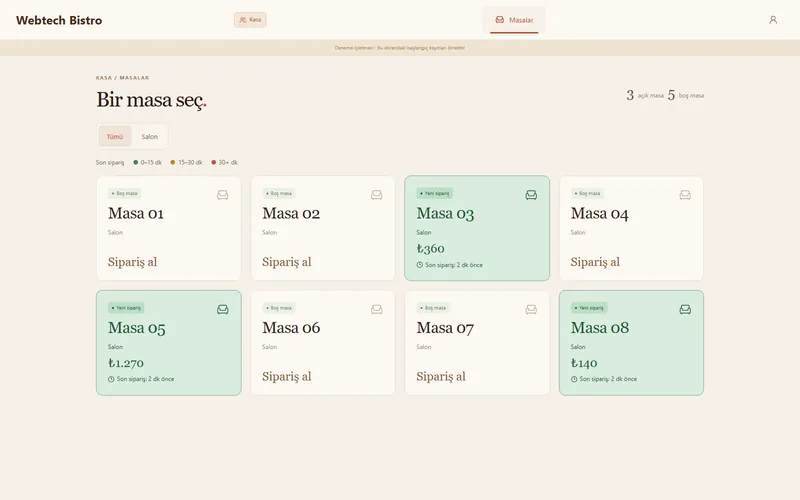Click the Boş masa badge on Masa 06
This screenshot has width=800, height=500.
tap(279, 308)
